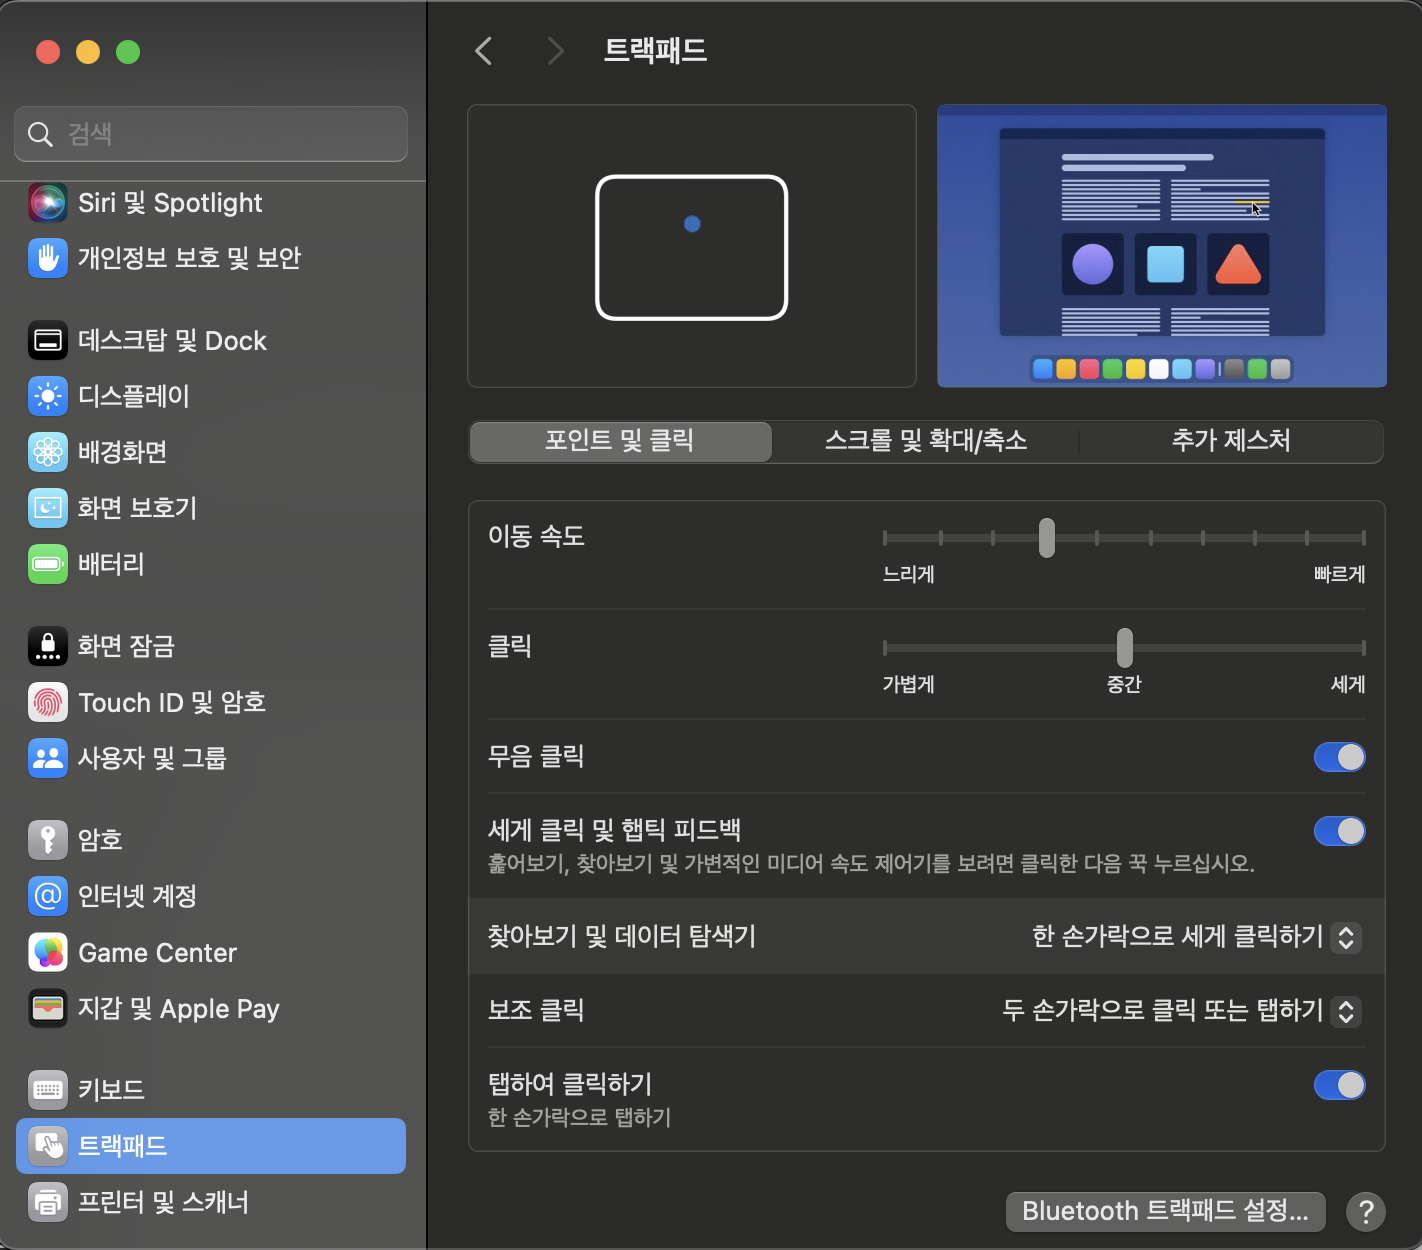Click the 트랙패드 page title
The image size is (1422, 1250).
655,51
